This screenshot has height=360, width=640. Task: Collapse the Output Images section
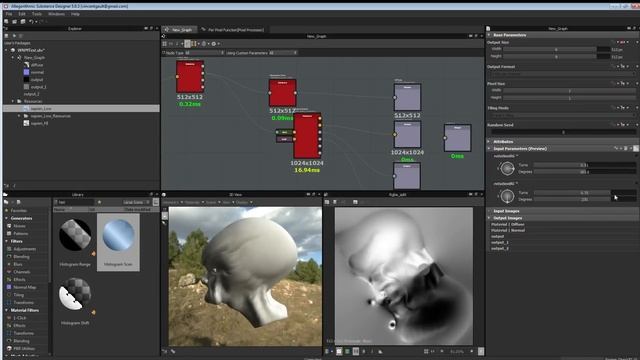(489, 218)
